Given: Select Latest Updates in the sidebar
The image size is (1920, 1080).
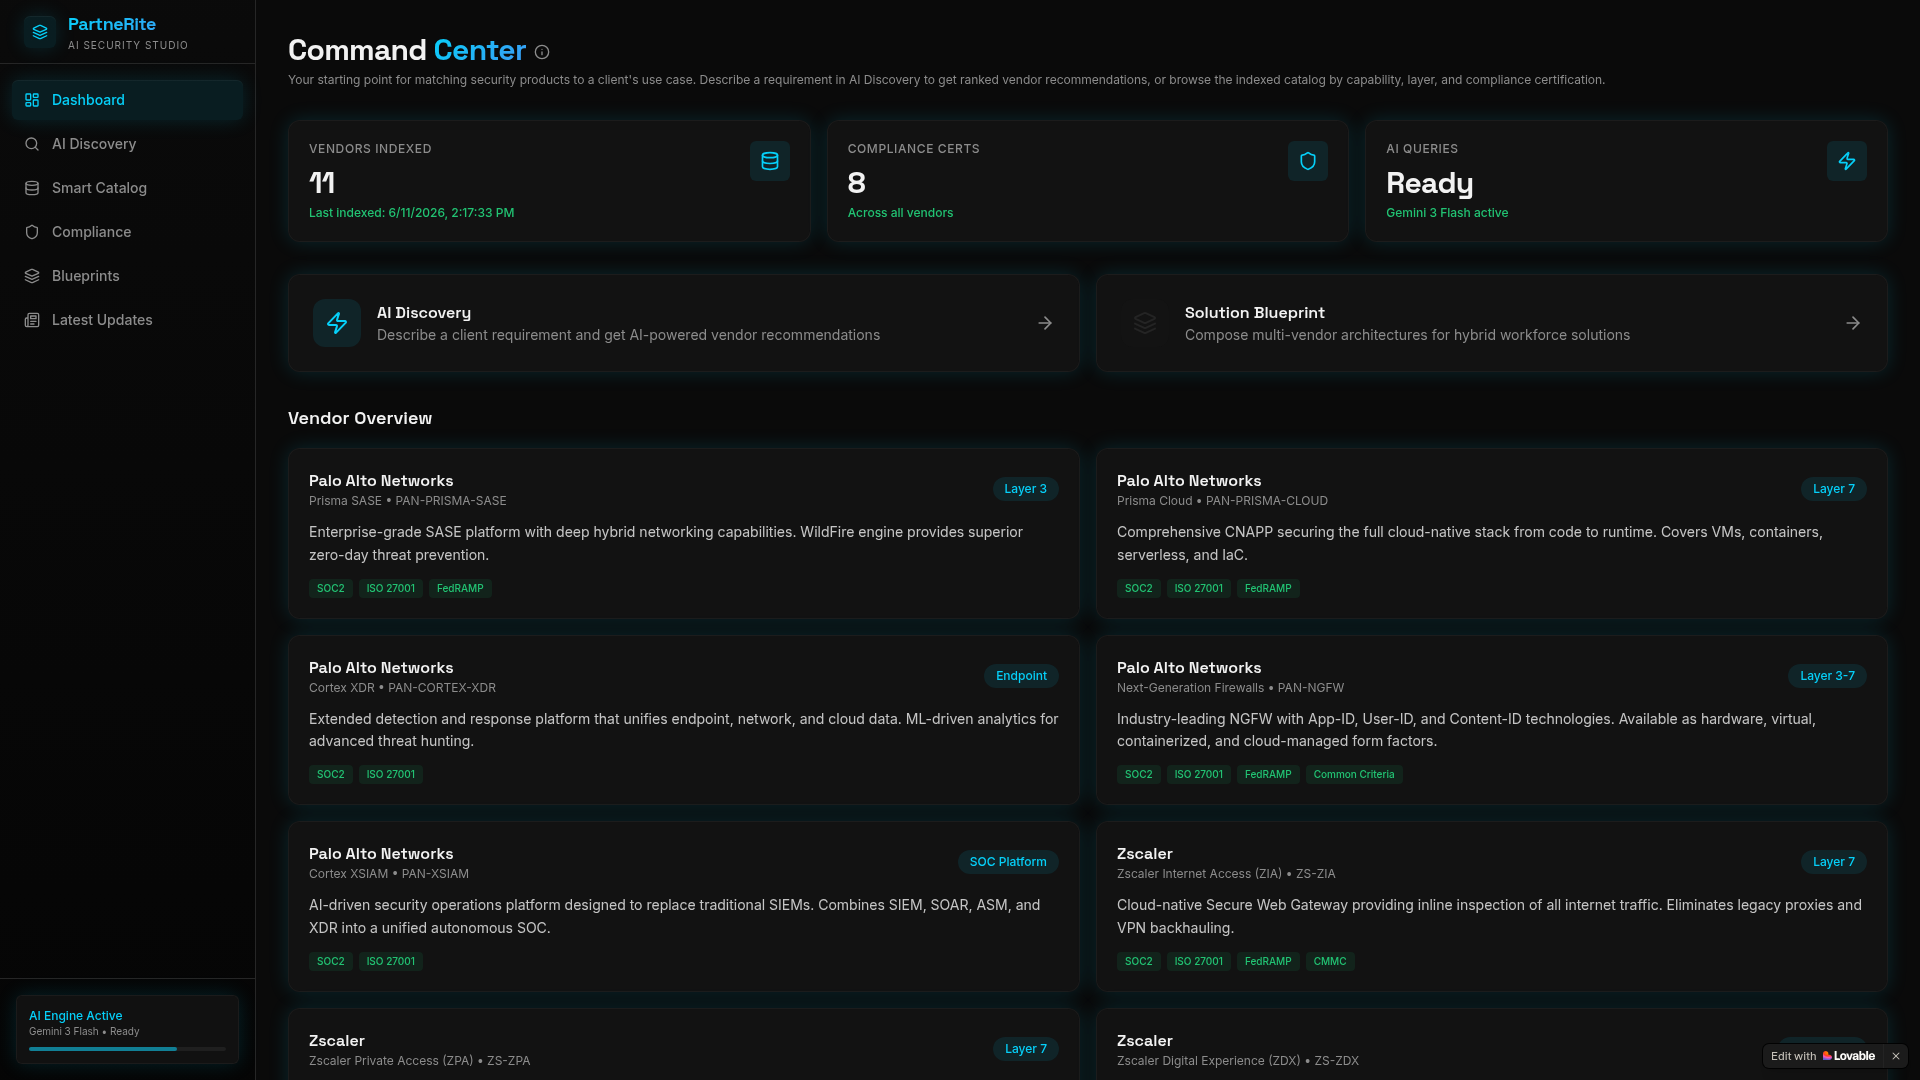Looking at the screenshot, I should pos(127,320).
